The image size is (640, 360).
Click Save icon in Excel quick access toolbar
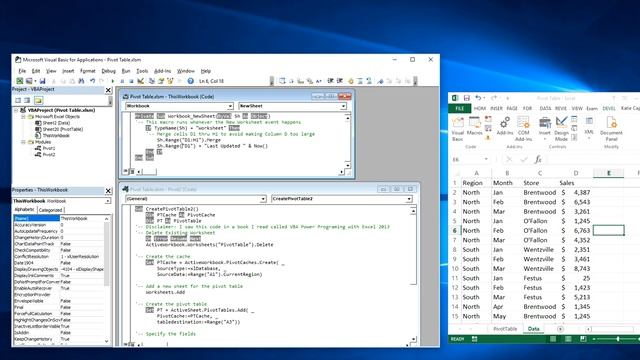[467, 98]
